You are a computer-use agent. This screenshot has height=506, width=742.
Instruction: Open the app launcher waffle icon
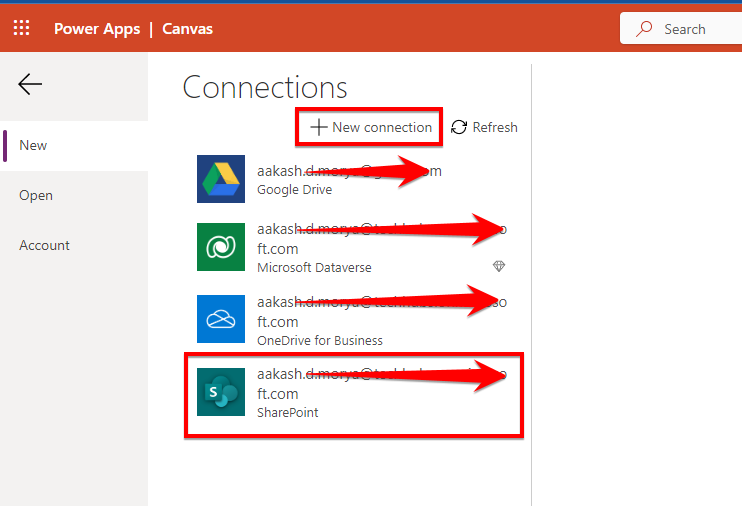point(21,28)
